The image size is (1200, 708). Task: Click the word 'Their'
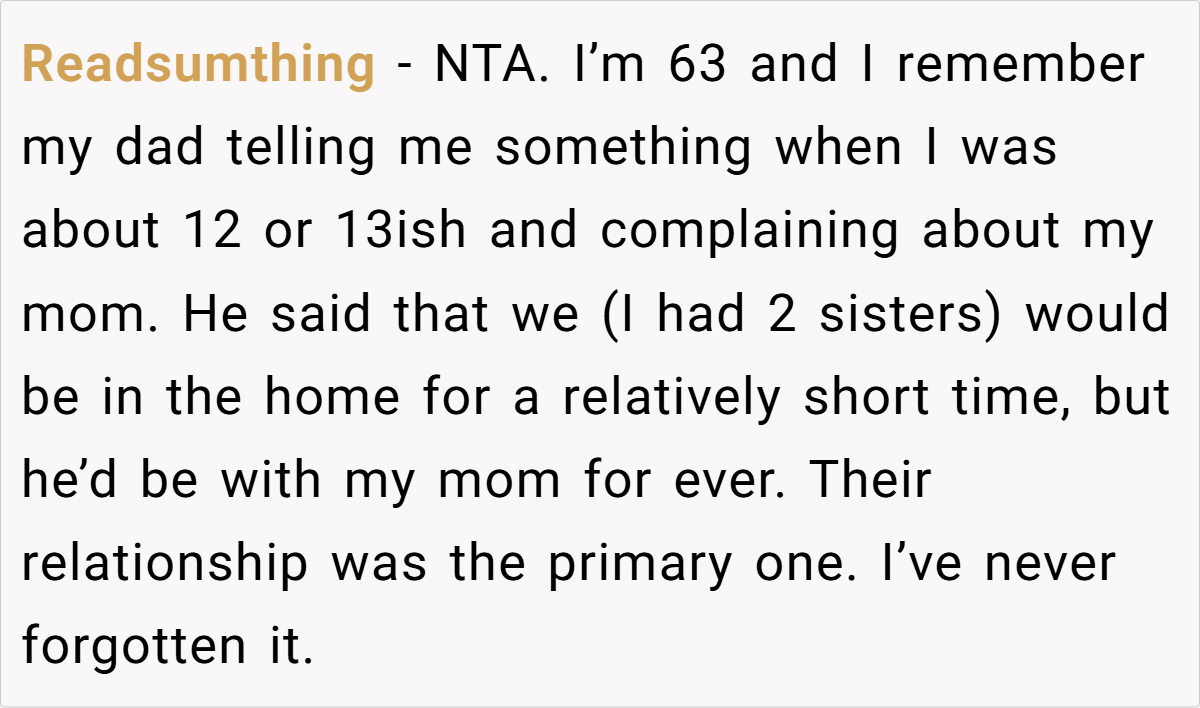click(x=870, y=481)
